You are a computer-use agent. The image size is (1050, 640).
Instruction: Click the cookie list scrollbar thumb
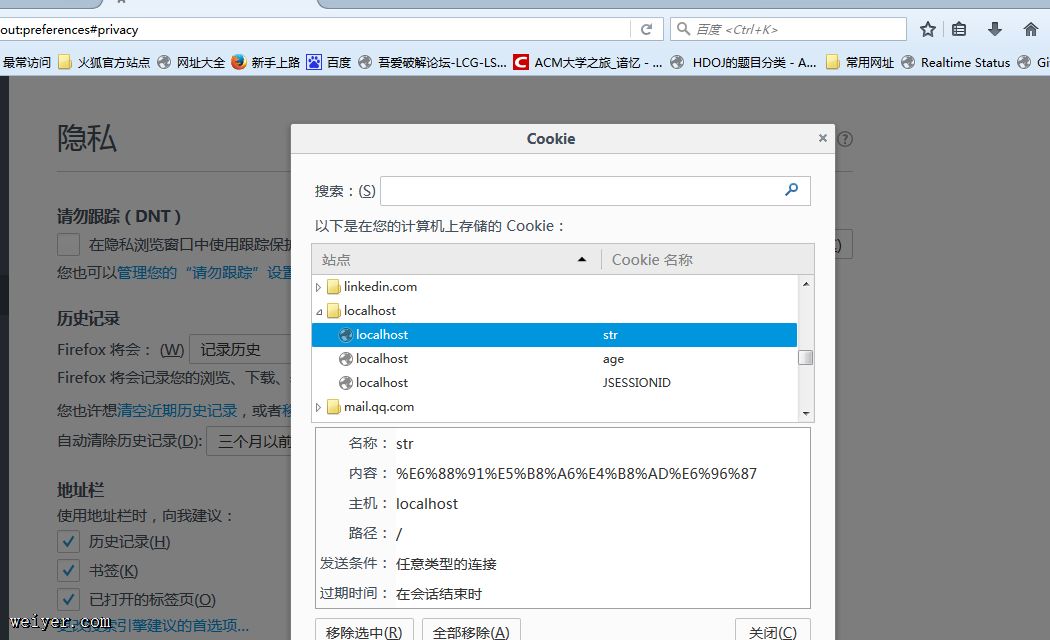(805, 358)
